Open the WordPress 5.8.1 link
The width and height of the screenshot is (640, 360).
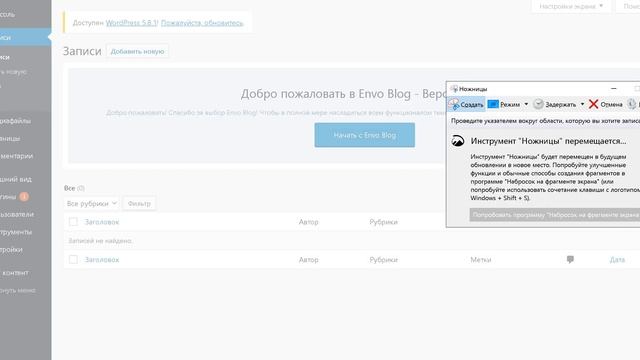coord(131,23)
